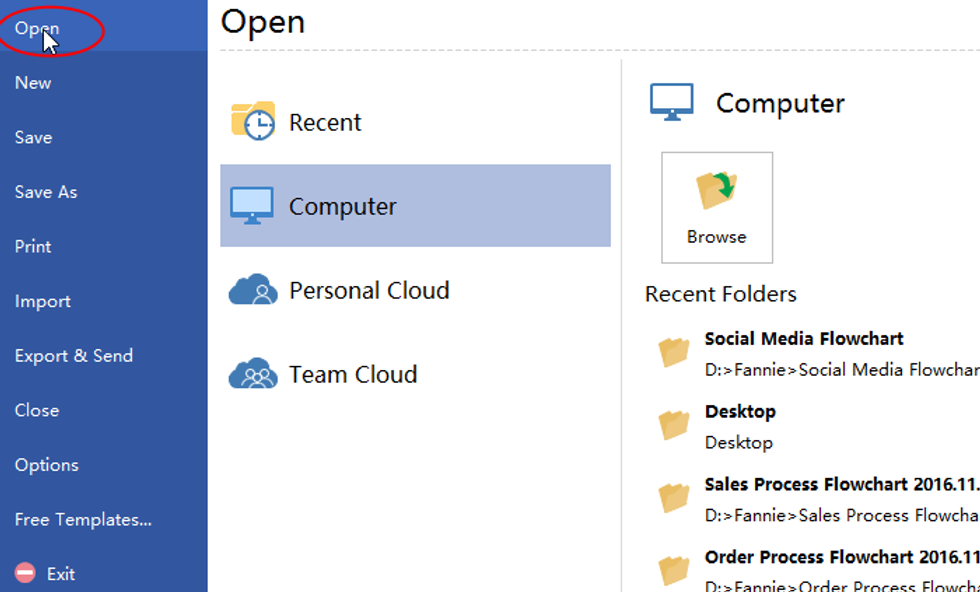This screenshot has height=592, width=980.
Task: Click the Recent folder-clock icon
Action: point(253,121)
